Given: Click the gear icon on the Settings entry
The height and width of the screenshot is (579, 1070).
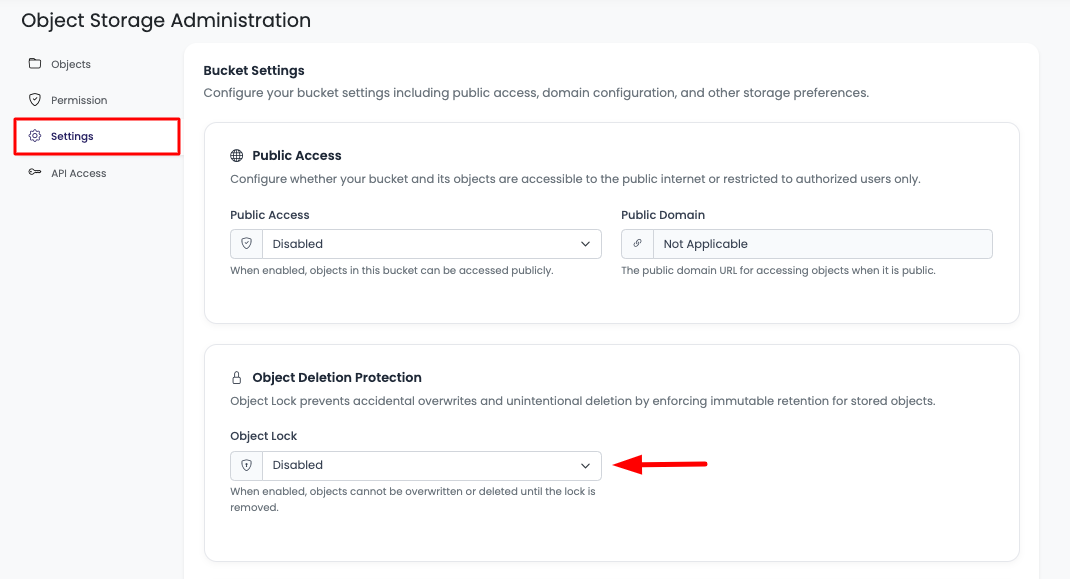Looking at the screenshot, I should (x=35, y=136).
